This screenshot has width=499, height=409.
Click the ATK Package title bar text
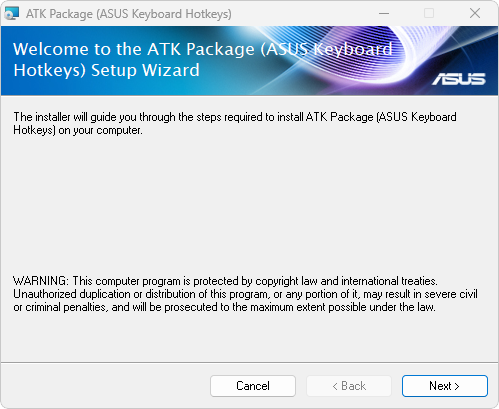[129, 14]
